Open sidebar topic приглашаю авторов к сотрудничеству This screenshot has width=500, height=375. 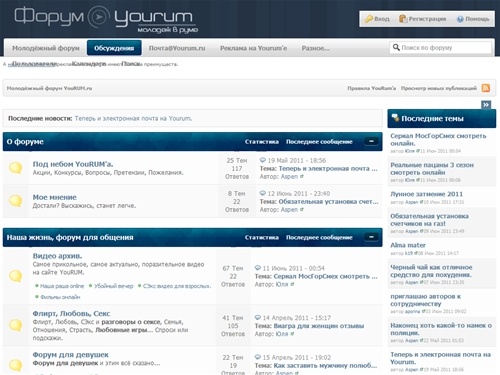tap(426, 300)
